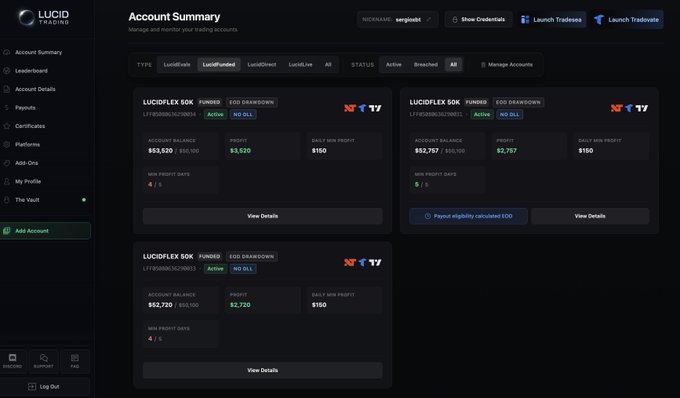
Task: Open Tradovate icon on the $52,757 account card
Action: click(629, 108)
